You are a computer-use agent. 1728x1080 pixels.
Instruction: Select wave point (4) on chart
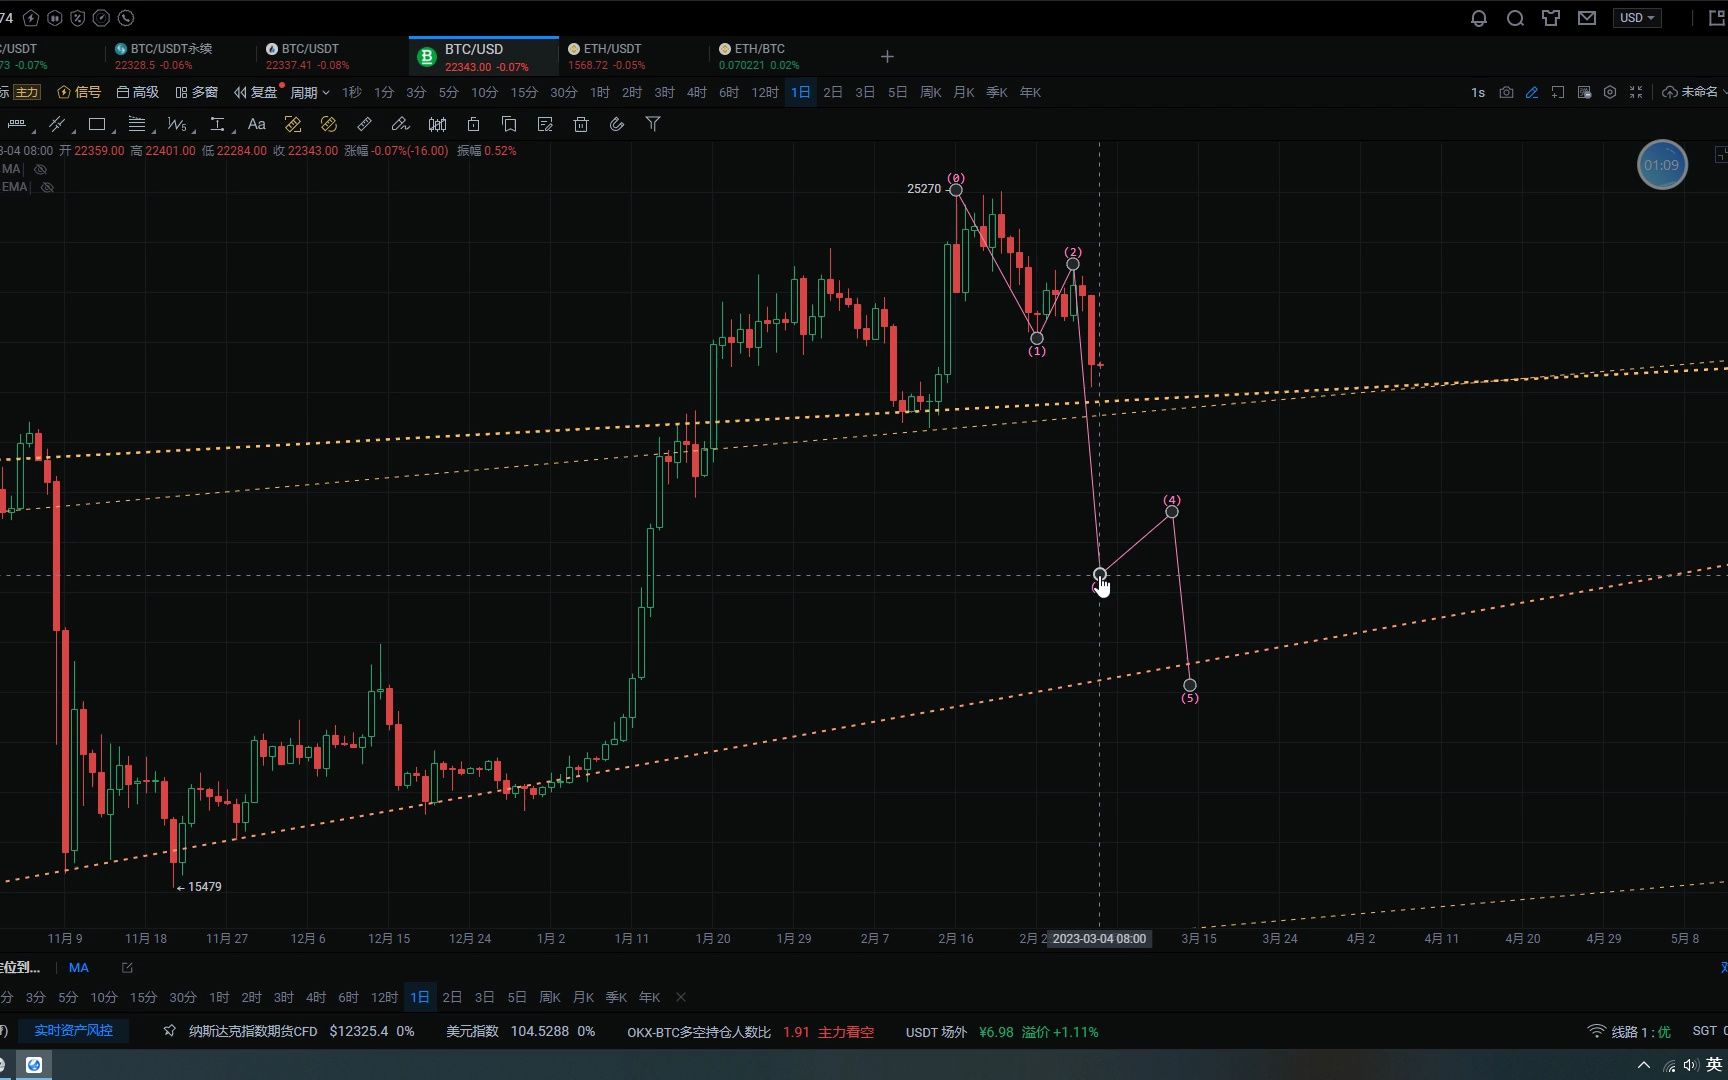1172,511
